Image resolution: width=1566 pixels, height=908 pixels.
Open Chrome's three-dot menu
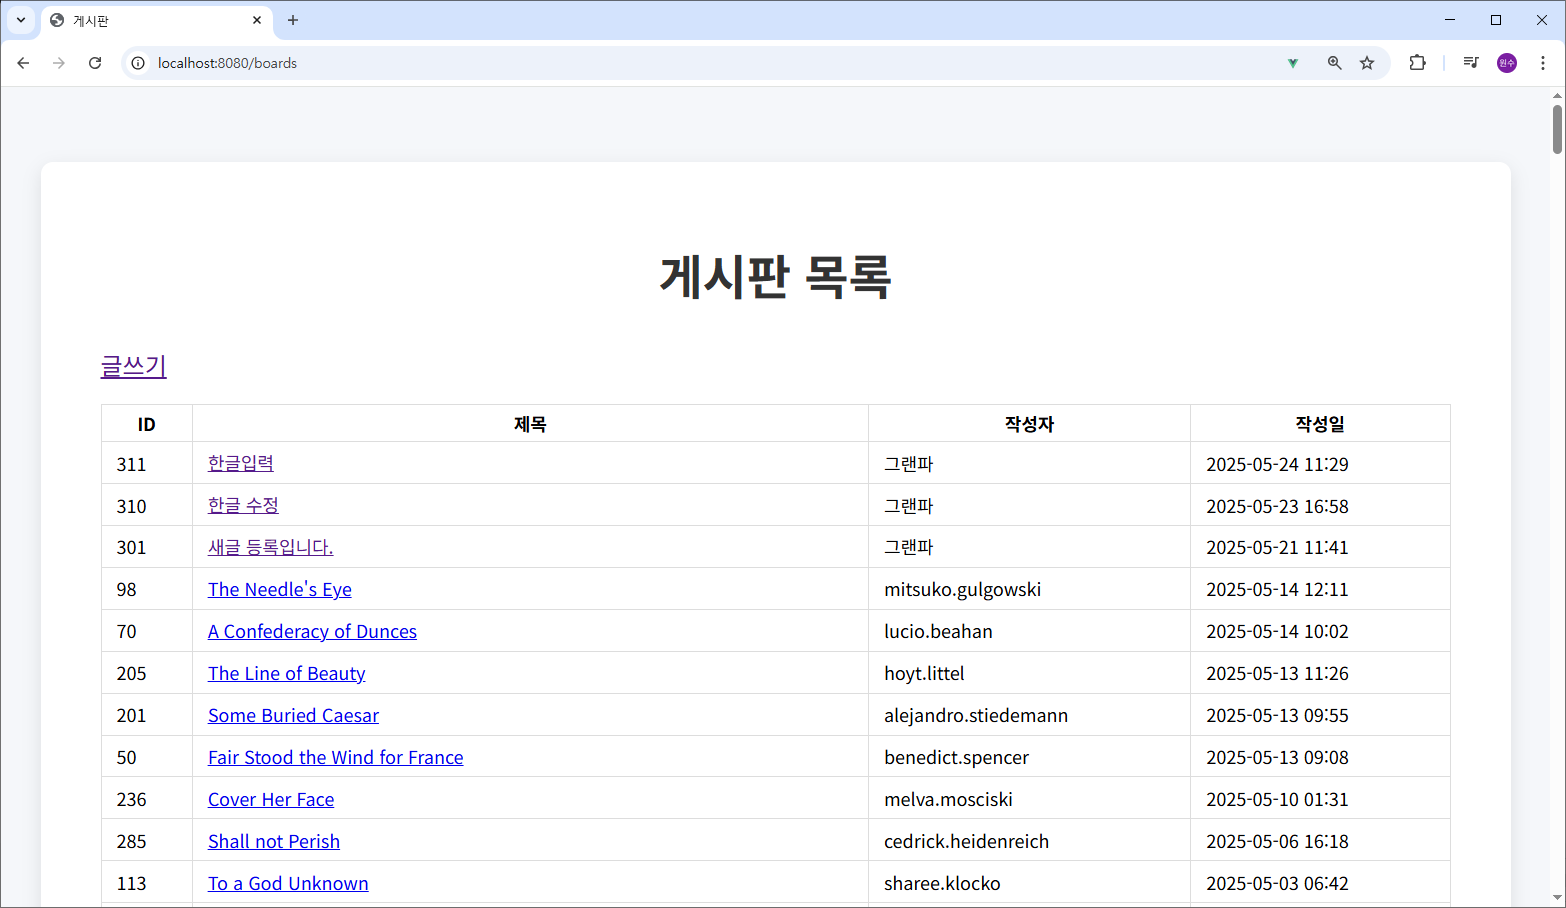pos(1543,63)
